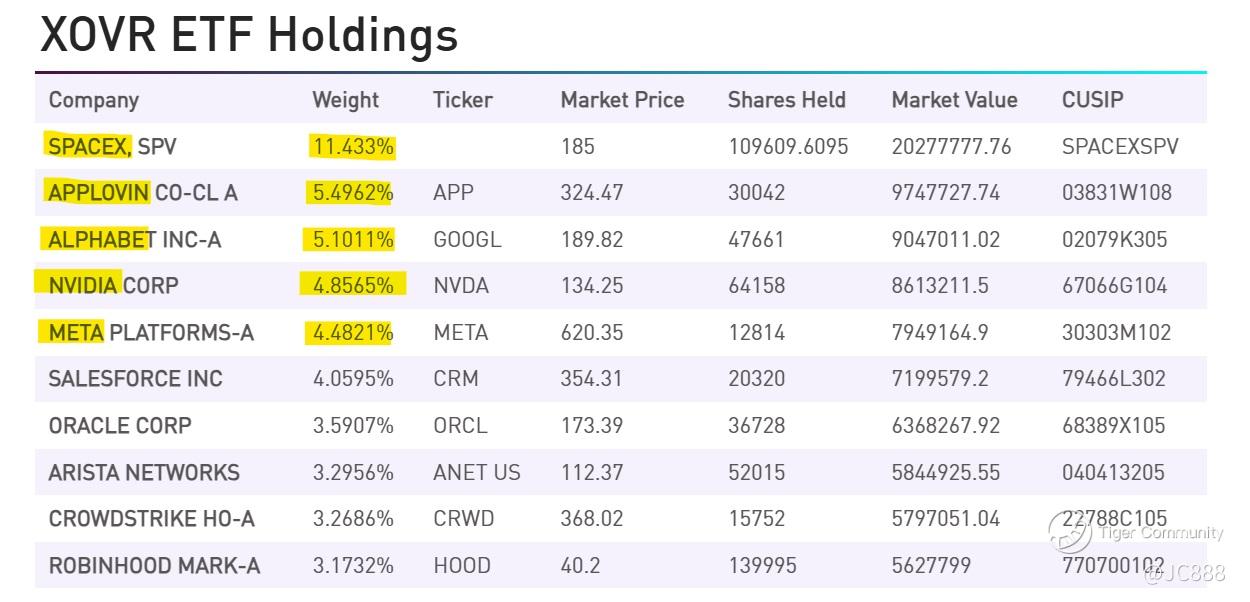Click the NVDA ticker symbol
Screen dimensions: 1250x602
461,286
